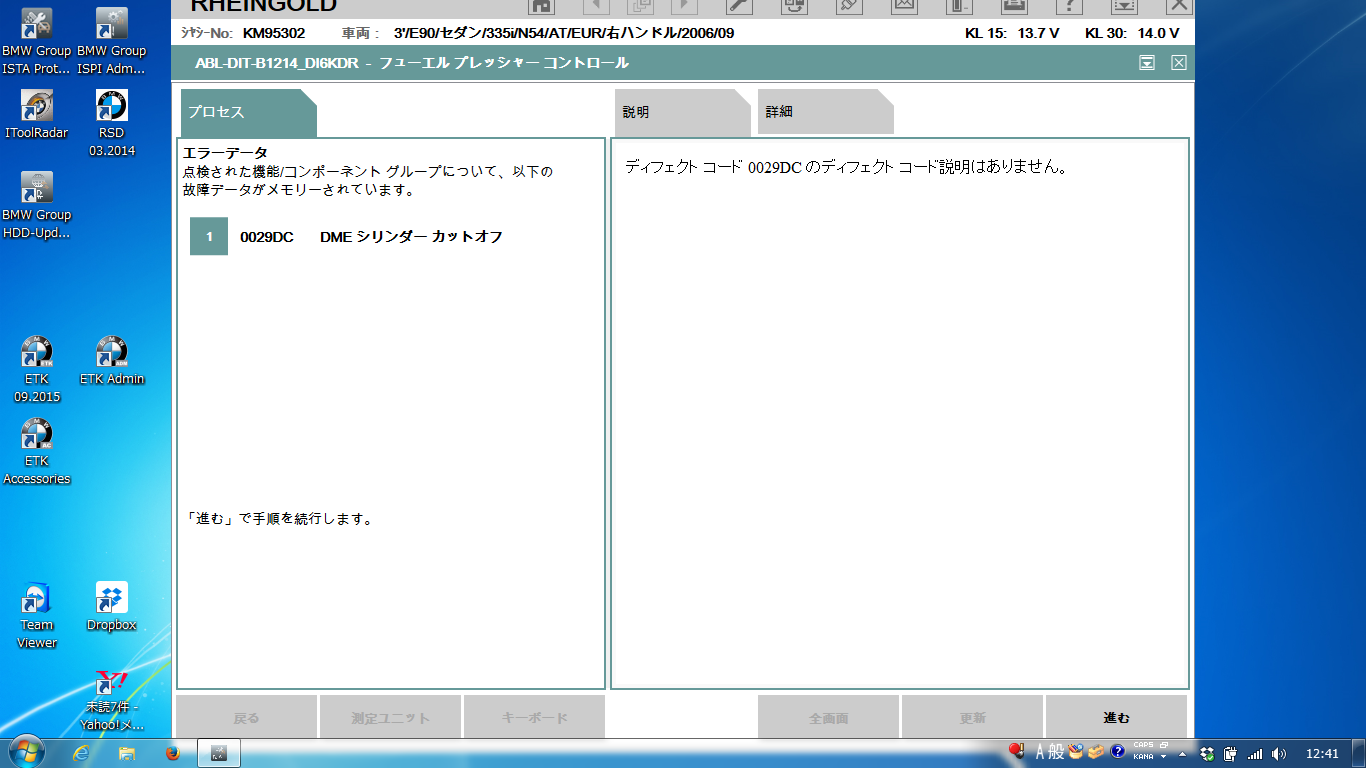The height and width of the screenshot is (768, 1366).
Task: Collapse the Fuel Pressure Control panel header
Action: click(x=1147, y=63)
